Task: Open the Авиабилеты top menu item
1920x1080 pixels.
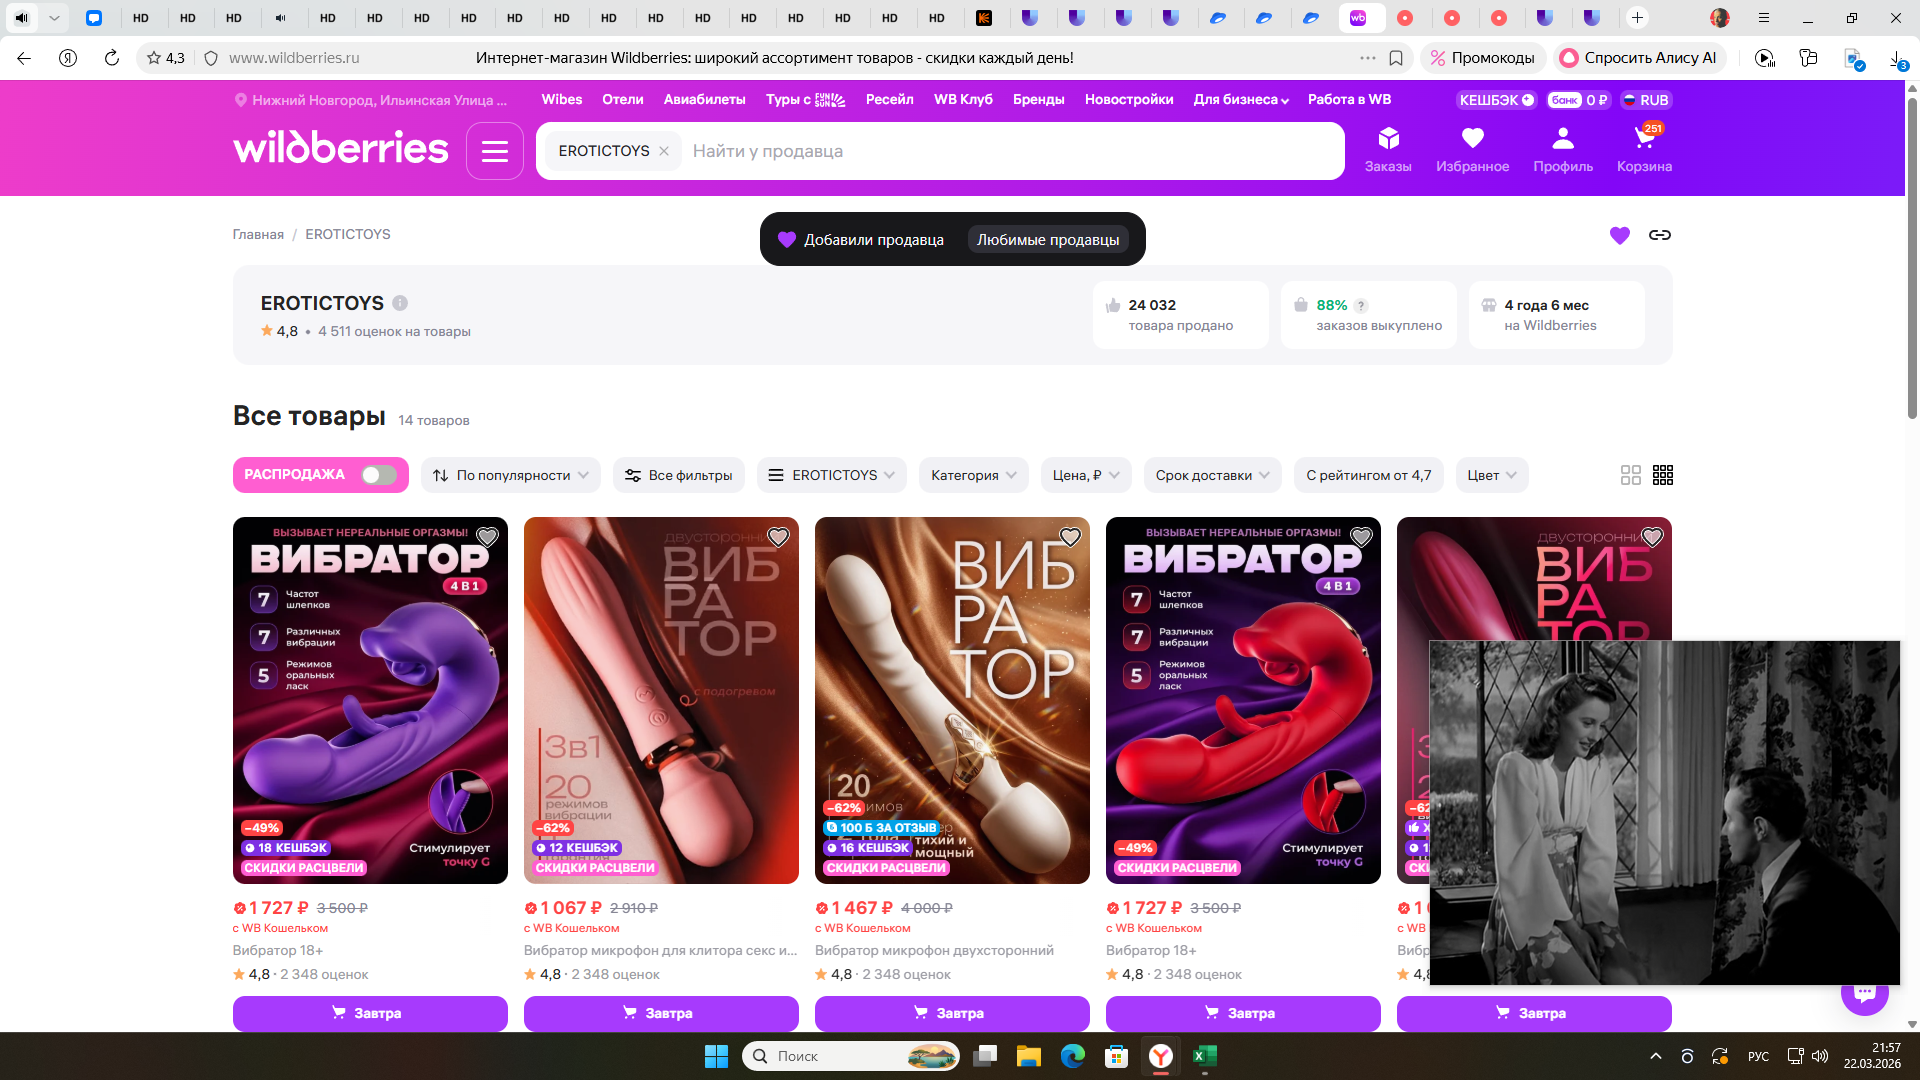Action: coord(704,99)
